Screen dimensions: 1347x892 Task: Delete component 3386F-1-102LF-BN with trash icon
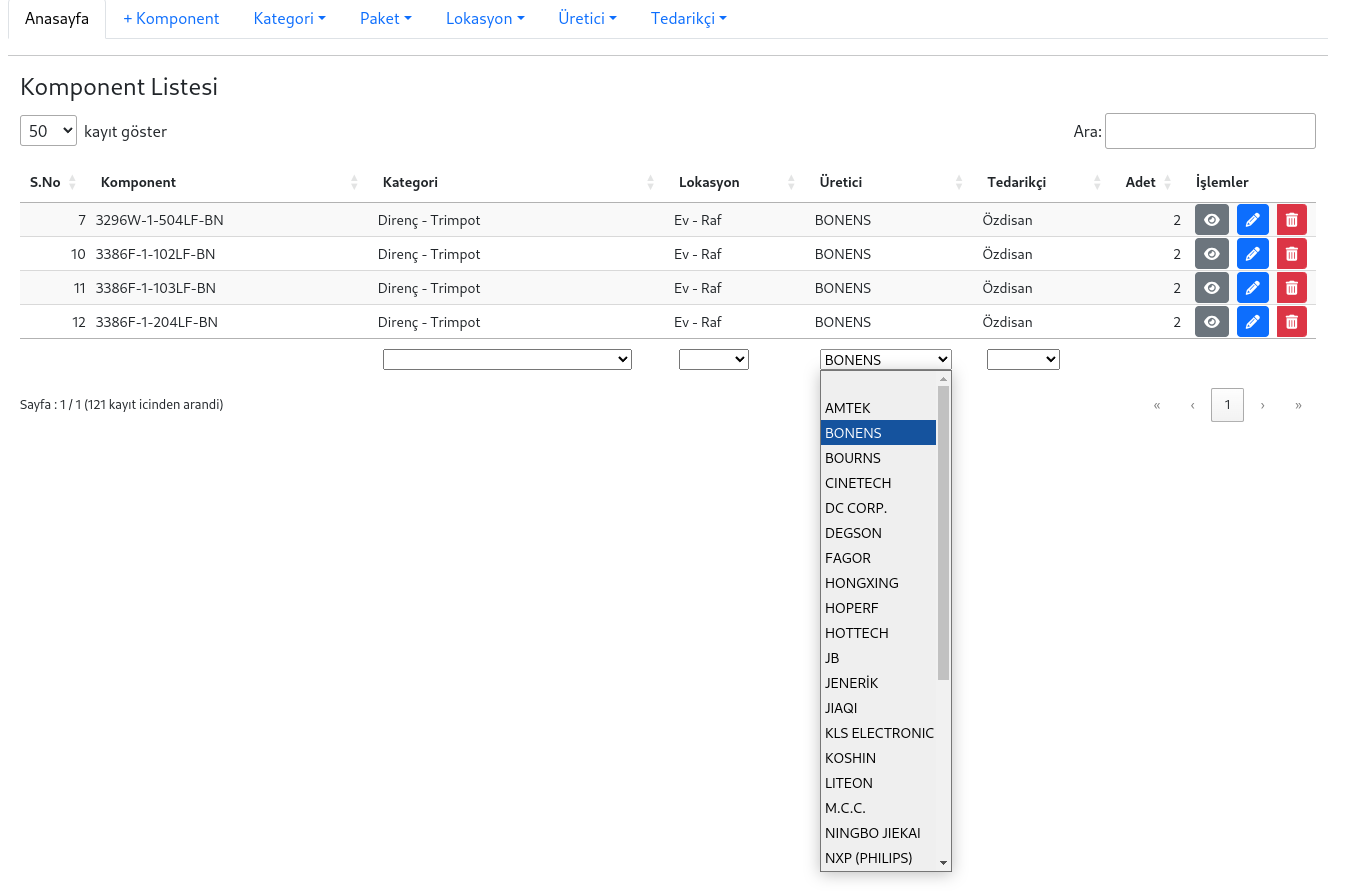(1291, 254)
